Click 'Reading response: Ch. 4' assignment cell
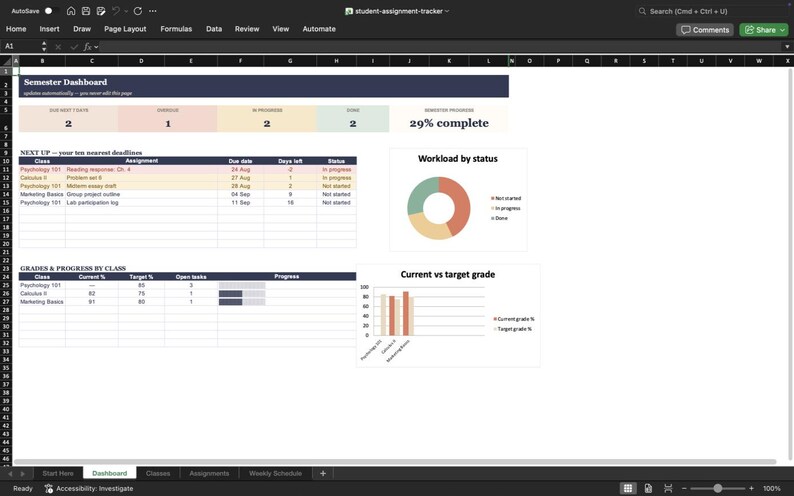Image resolution: width=794 pixels, height=496 pixels. (141, 170)
